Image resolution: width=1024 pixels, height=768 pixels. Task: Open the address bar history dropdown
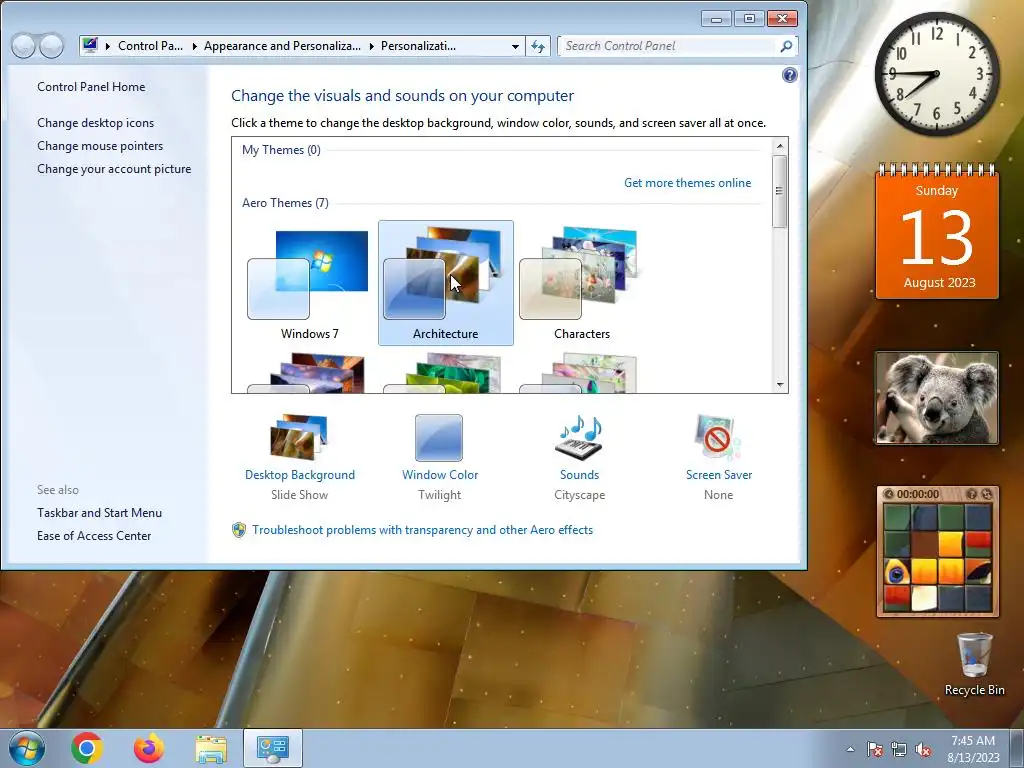515,46
